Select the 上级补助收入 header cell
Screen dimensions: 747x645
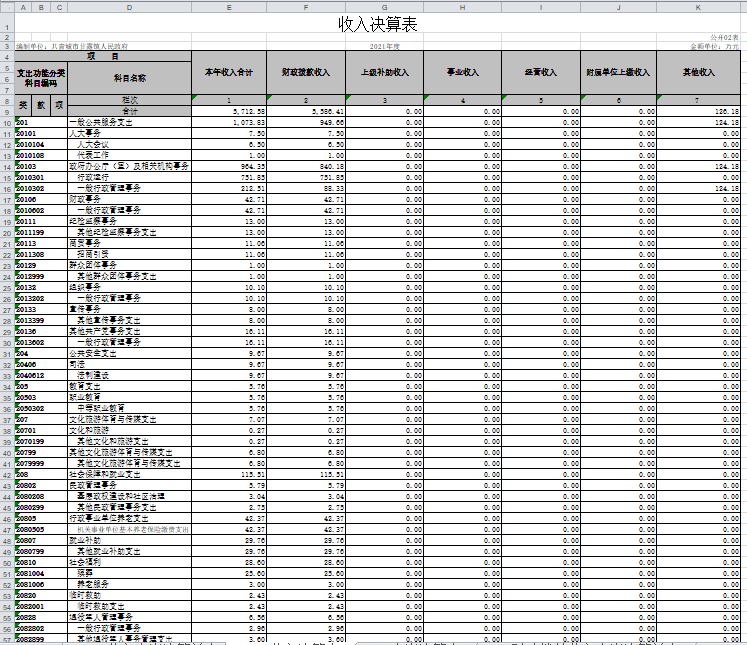(385, 73)
